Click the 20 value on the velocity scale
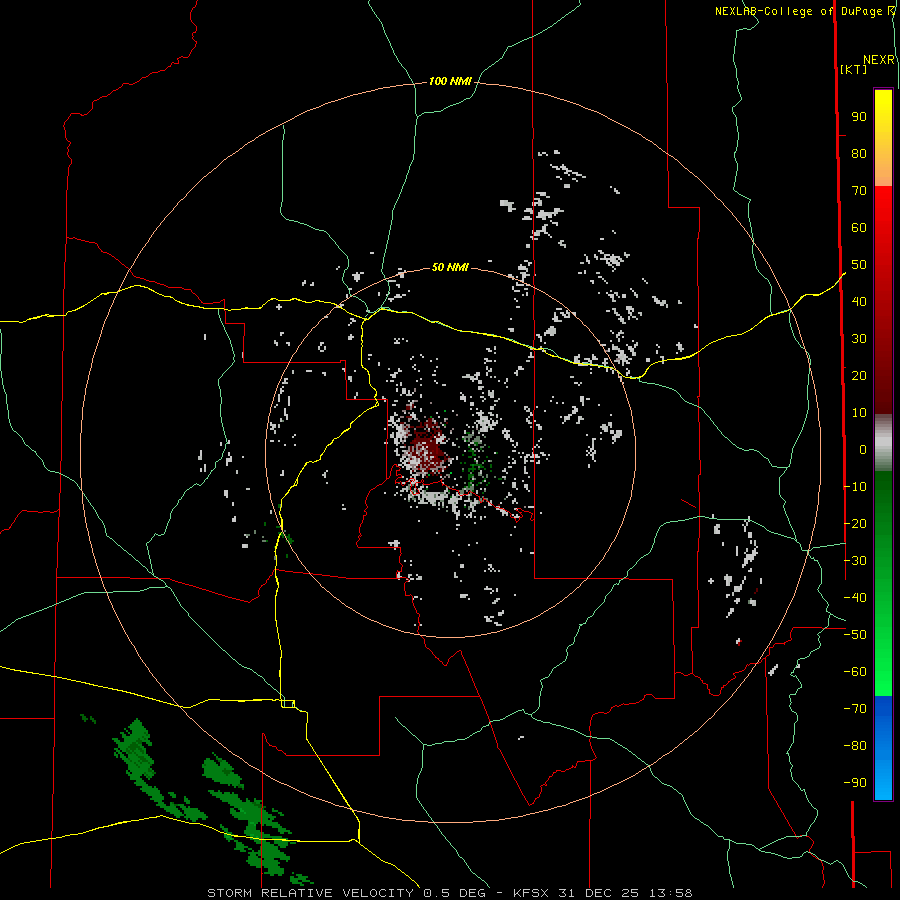This screenshot has width=900, height=900. (x=859, y=375)
